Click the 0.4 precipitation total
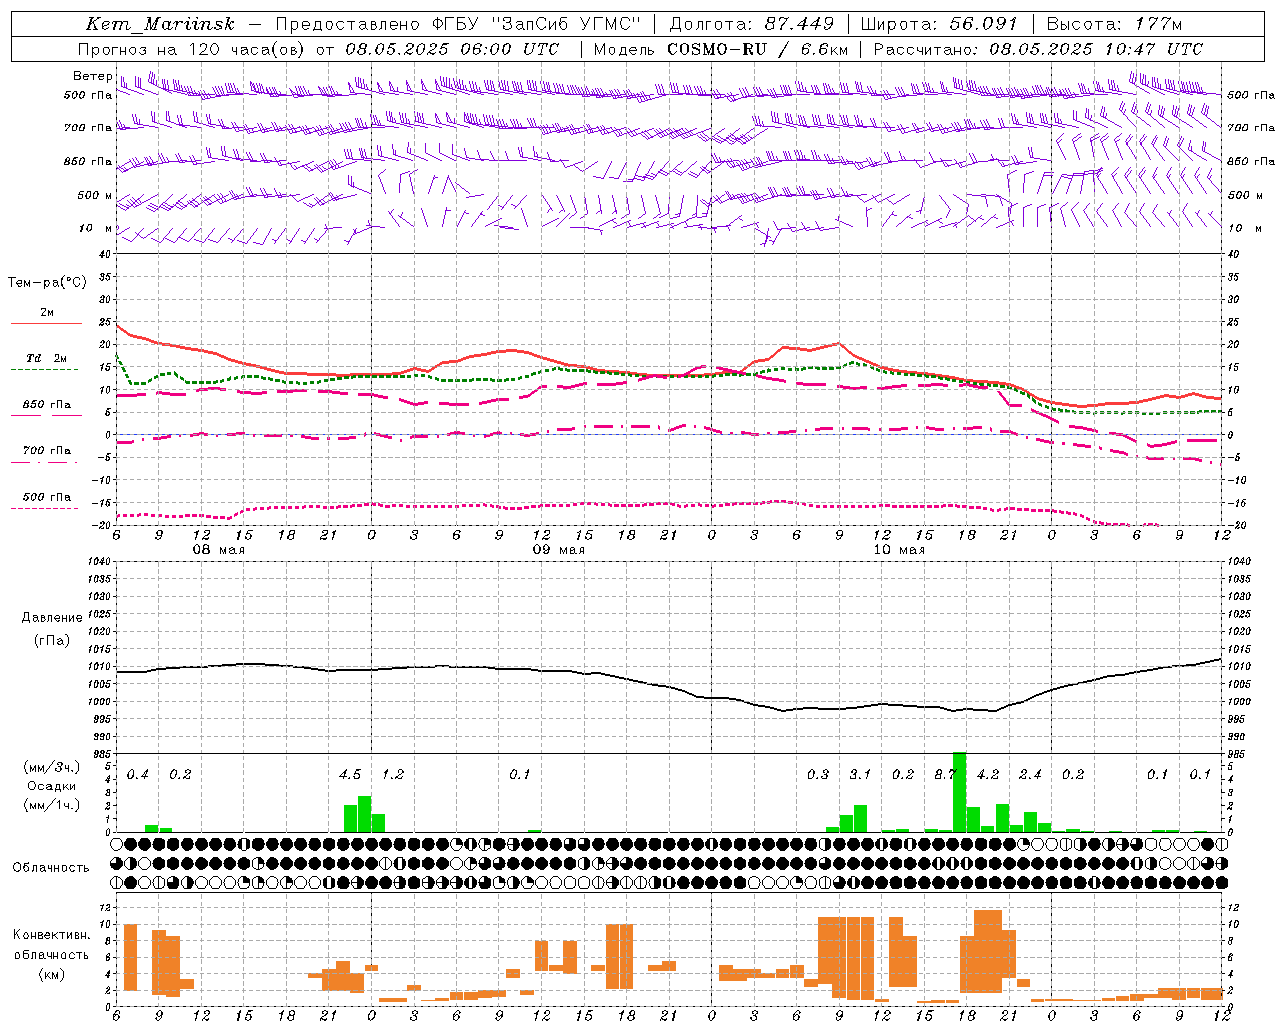 click(138, 775)
